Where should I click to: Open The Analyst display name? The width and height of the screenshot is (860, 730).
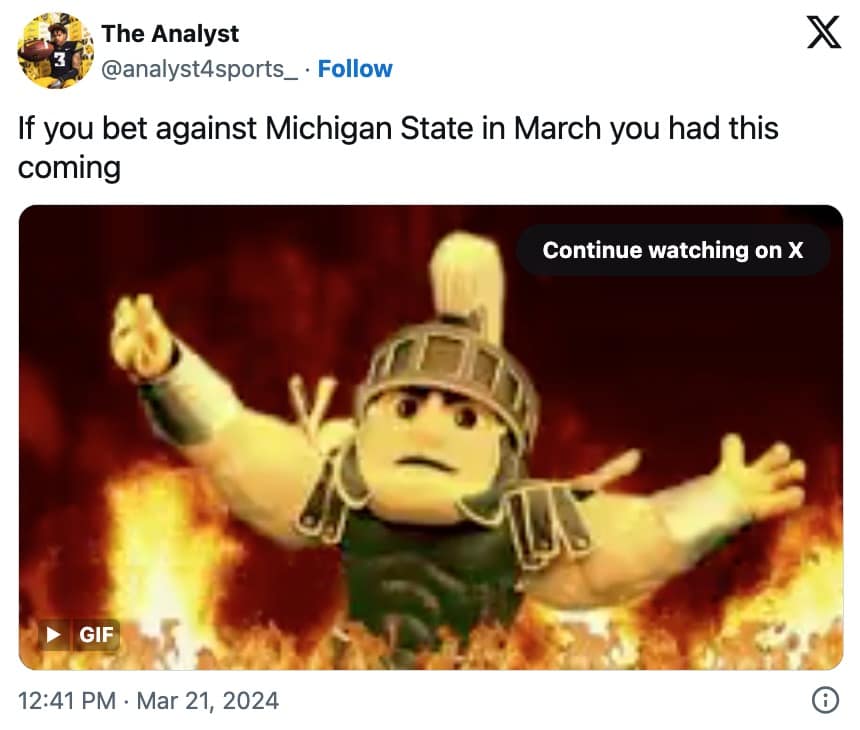click(x=170, y=33)
